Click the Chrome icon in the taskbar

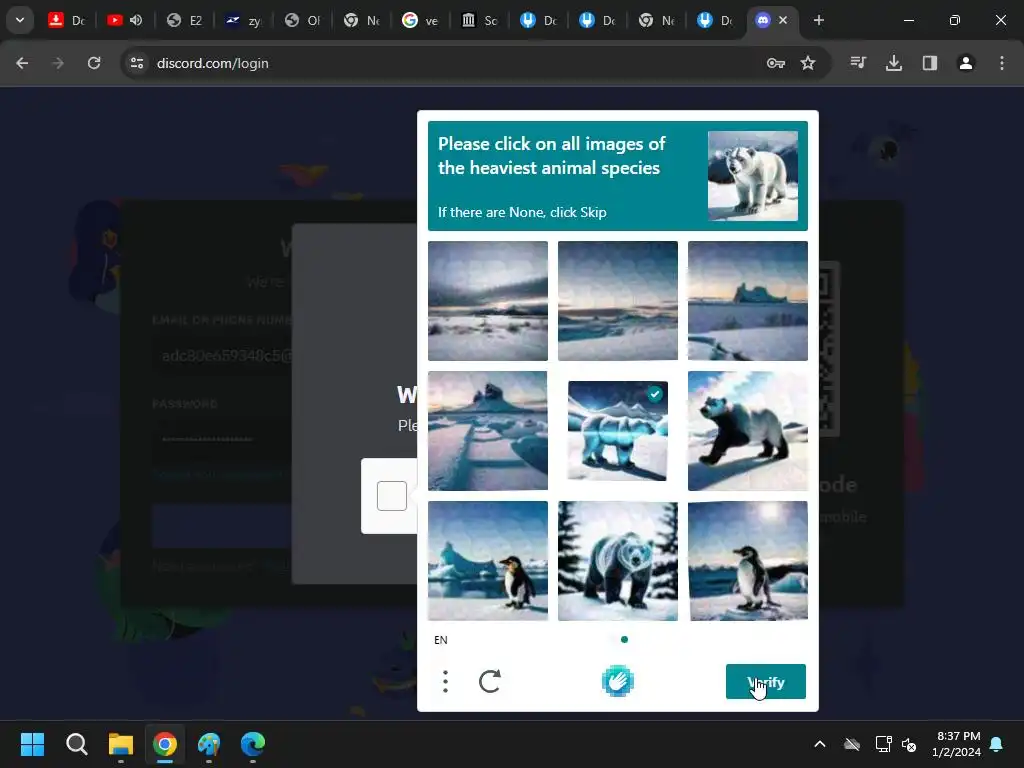165,744
